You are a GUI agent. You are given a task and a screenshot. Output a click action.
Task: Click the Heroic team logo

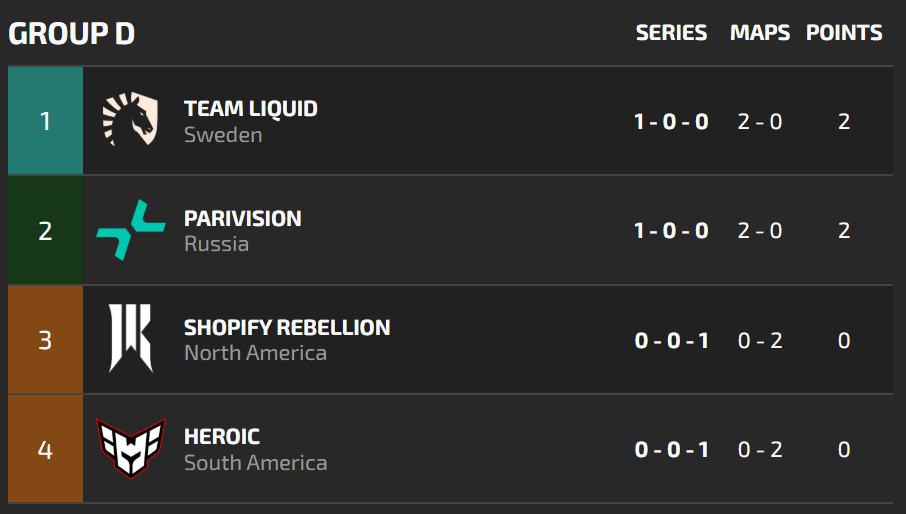[130, 449]
